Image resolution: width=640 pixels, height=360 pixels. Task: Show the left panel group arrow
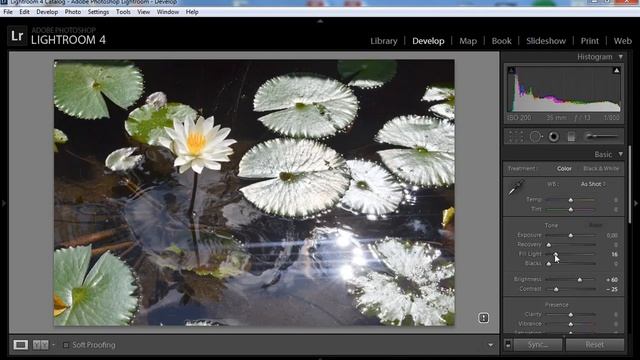click(x=4, y=203)
